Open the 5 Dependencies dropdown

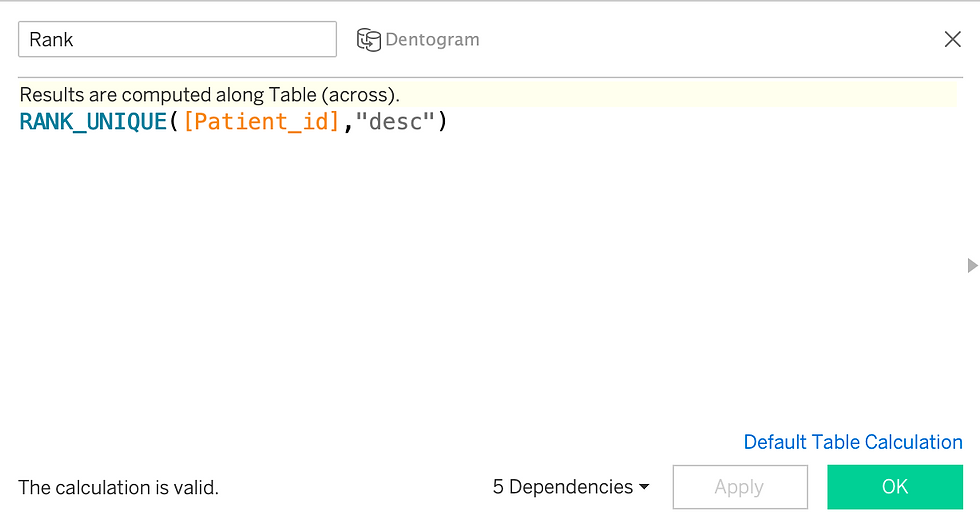pos(571,487)
